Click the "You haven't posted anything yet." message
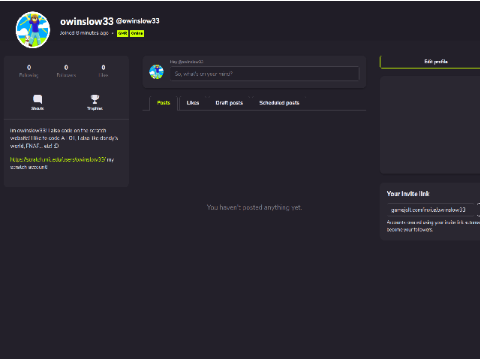This screenshot has width=480, height=360. 254,207
